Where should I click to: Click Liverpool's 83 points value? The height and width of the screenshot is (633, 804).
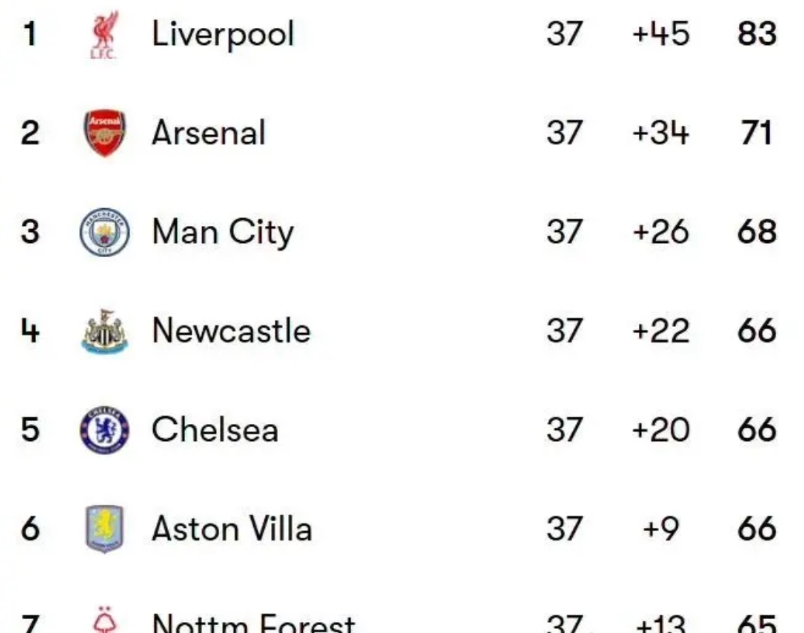[757, 34]
